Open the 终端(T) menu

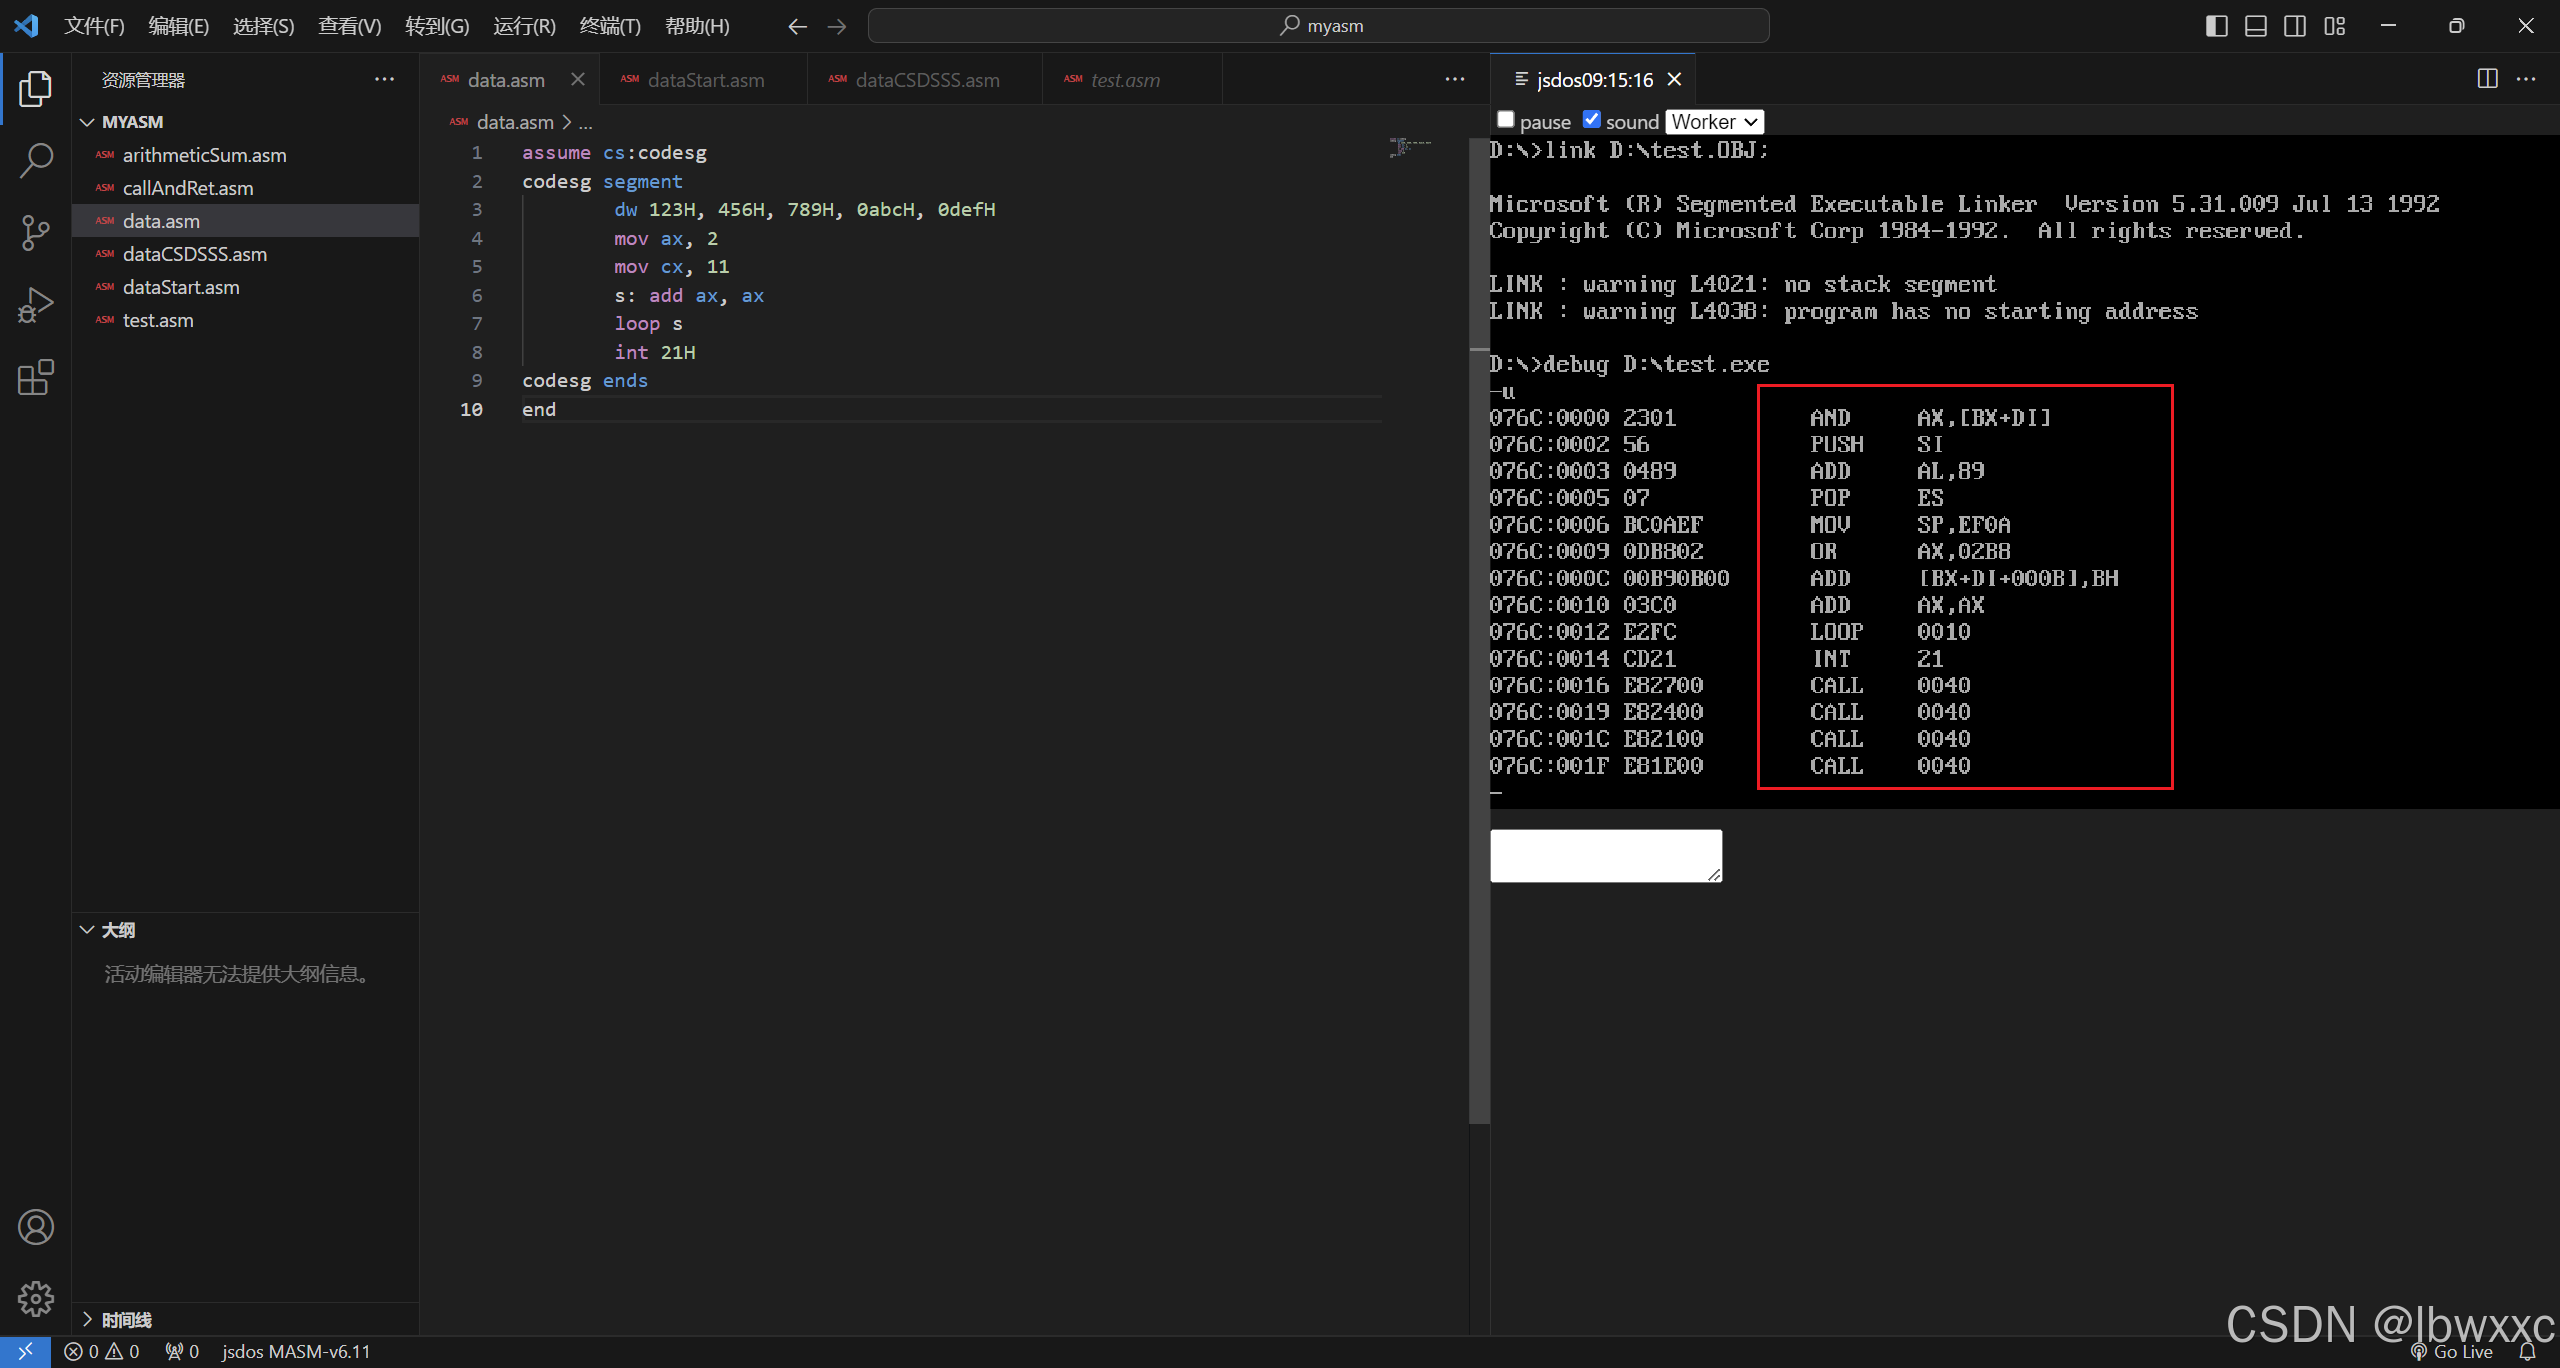pos(610,26)
